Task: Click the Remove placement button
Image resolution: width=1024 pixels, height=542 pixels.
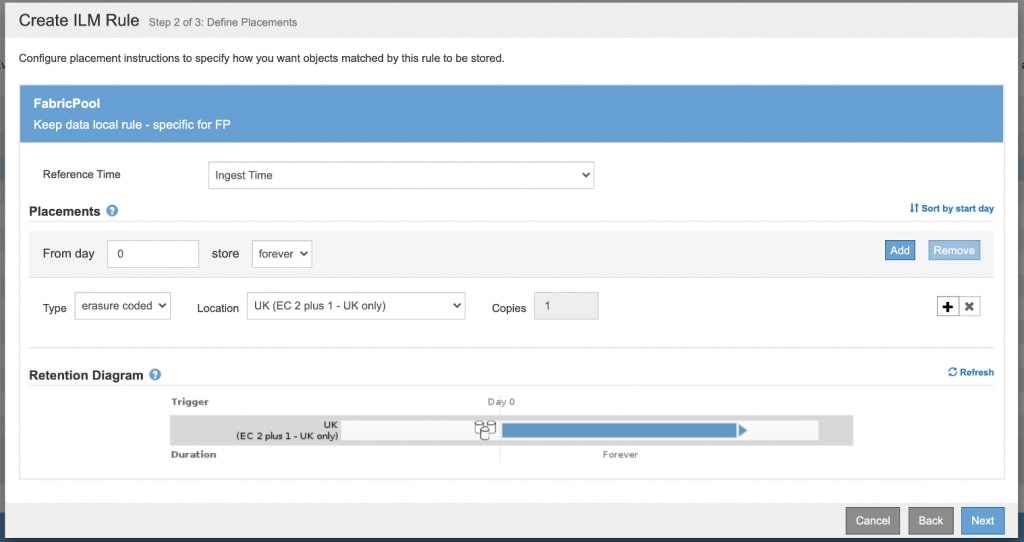Action: [x=953, y=250]
